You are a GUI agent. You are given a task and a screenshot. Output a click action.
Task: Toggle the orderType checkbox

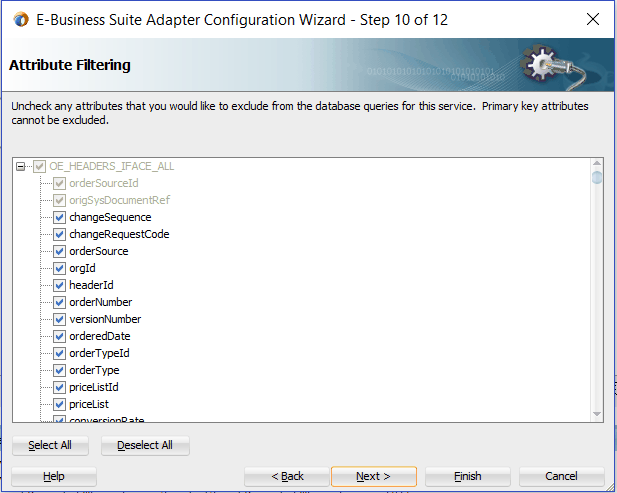tap(59, 370)
